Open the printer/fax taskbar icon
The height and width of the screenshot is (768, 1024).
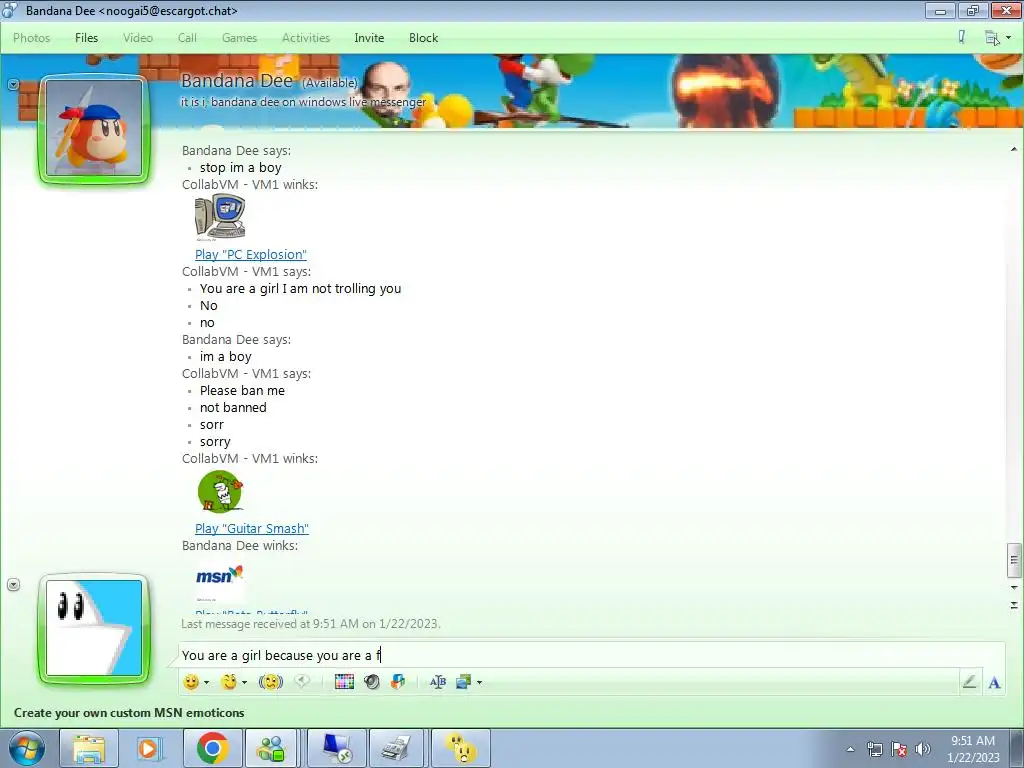pos(397,748)
